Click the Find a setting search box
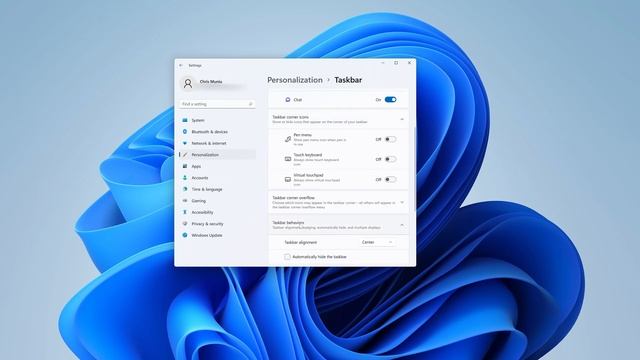This screenshot has width=640, height=360. [217, 104]
